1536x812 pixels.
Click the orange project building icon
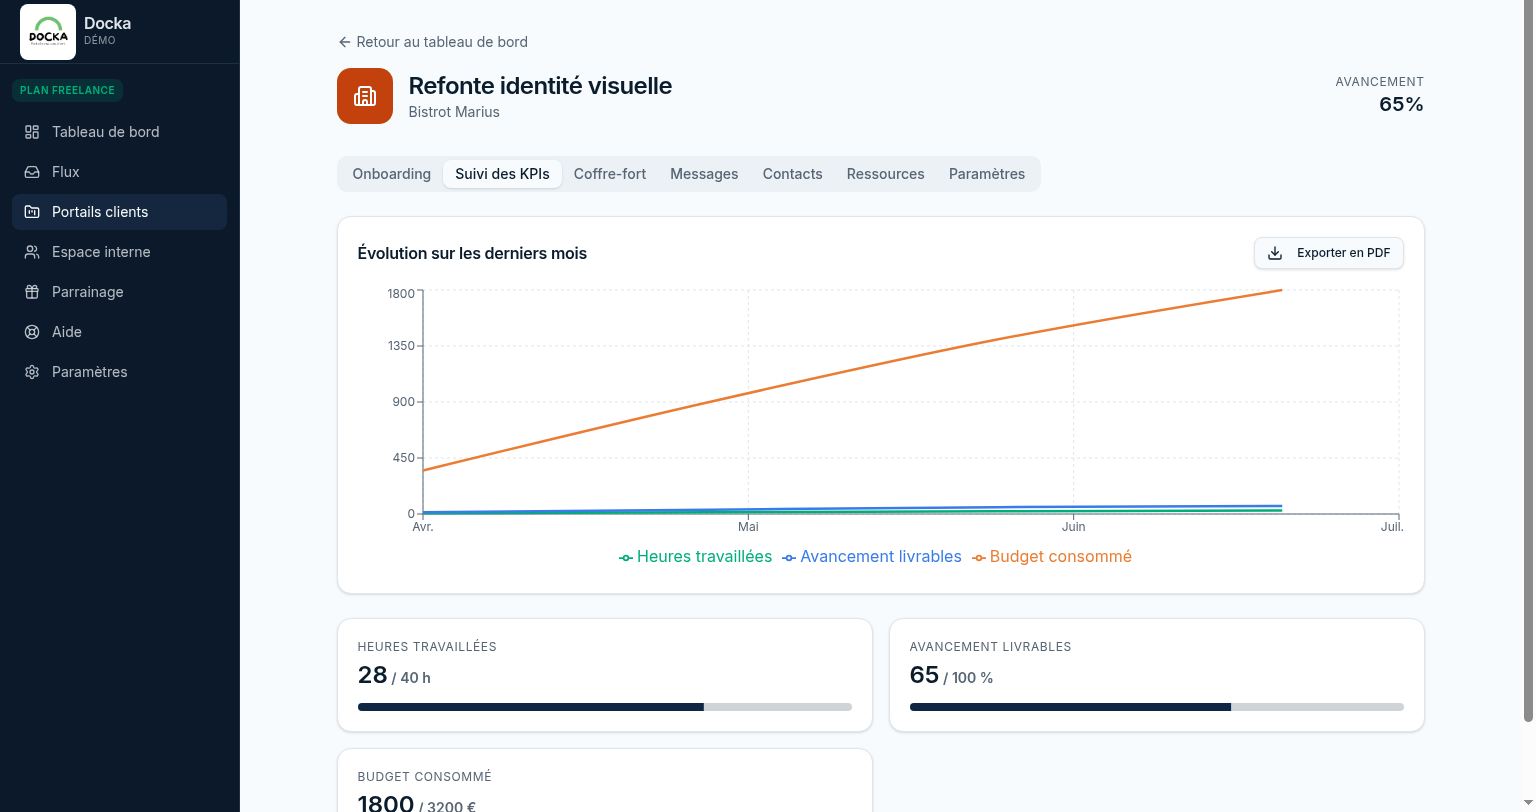[x=365, y=96]
